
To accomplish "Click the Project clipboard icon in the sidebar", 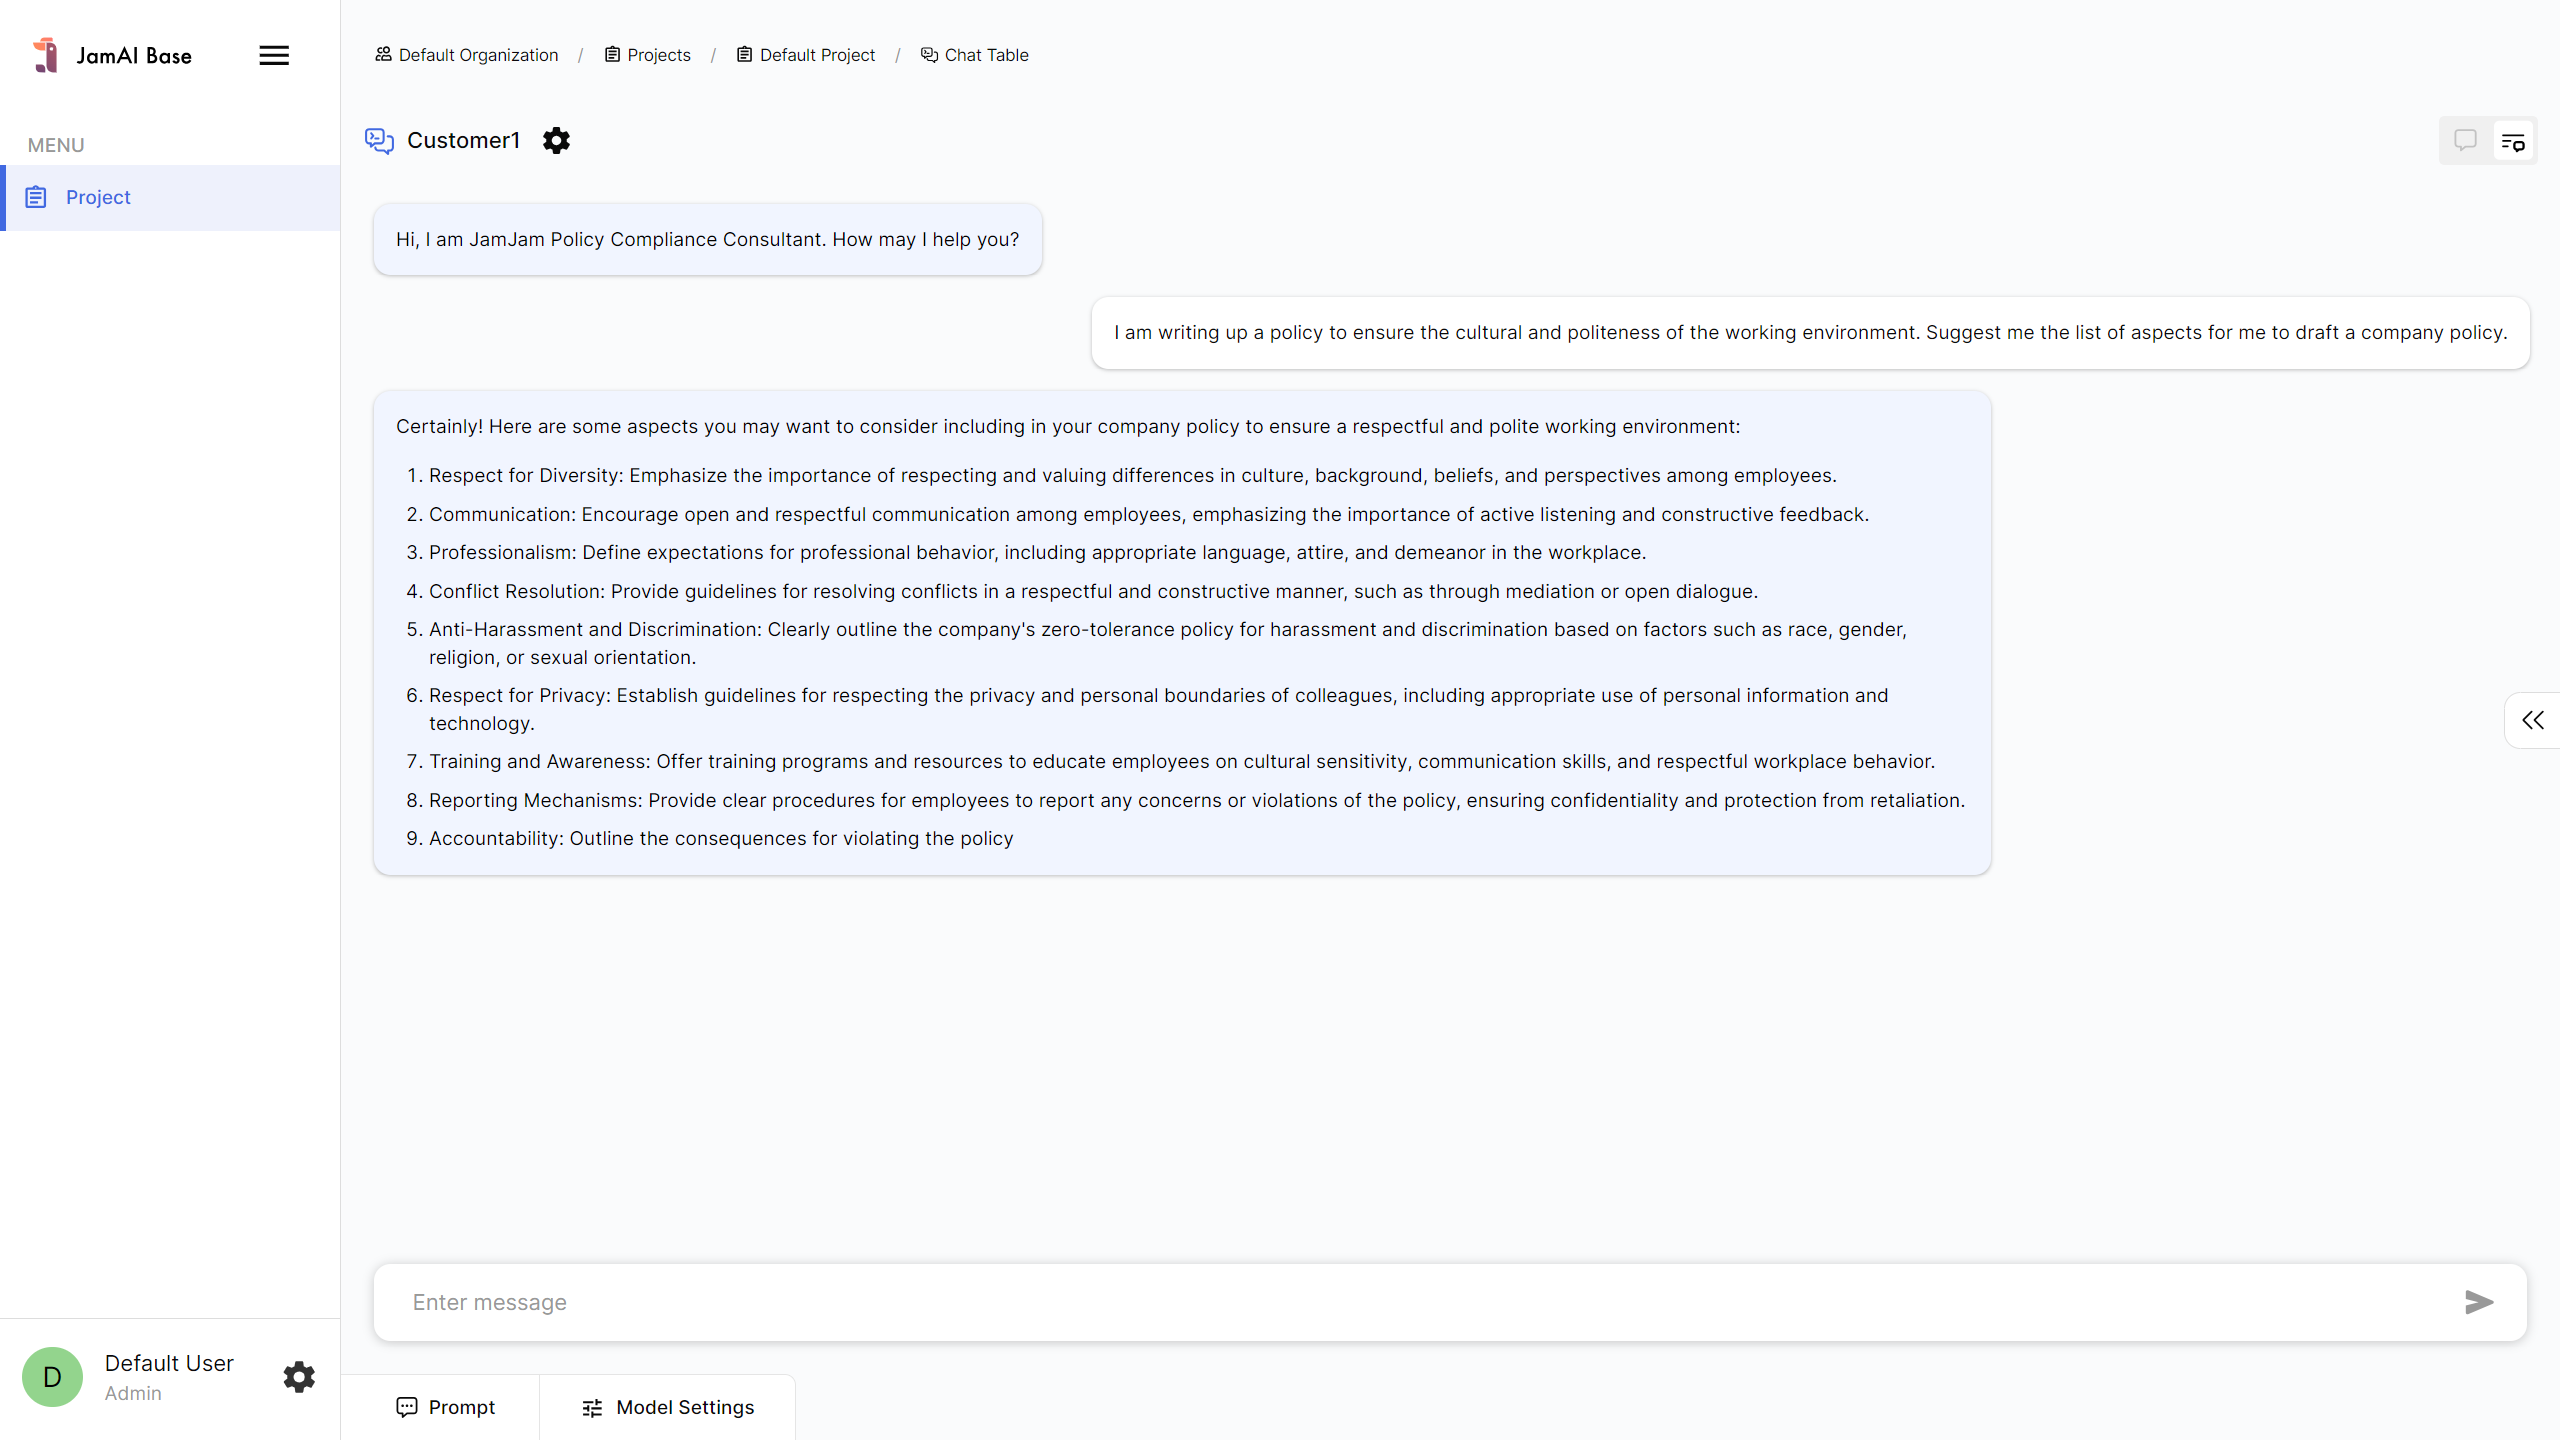I will 36,197.
